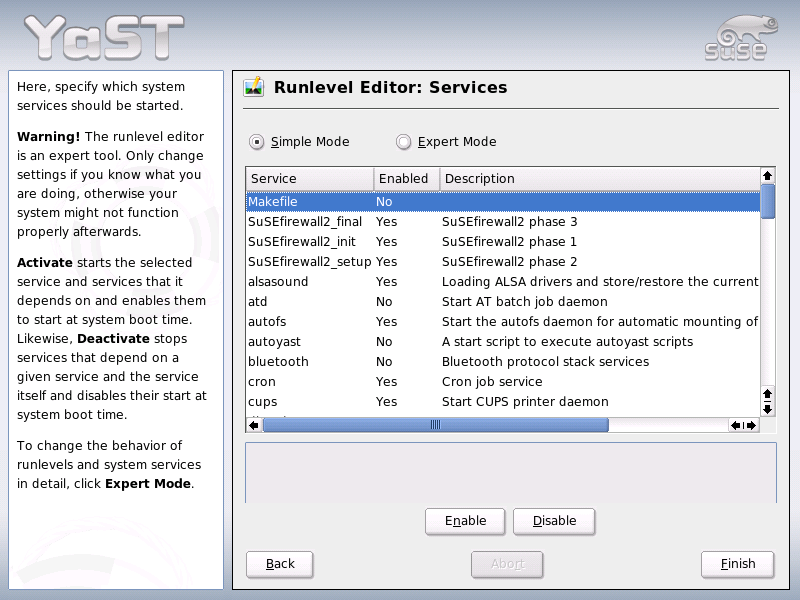The height and width of the screenshot is (600, 800).
Task: Click the up arrow of the vertical scrollbar
Action: tap(767, 176)
